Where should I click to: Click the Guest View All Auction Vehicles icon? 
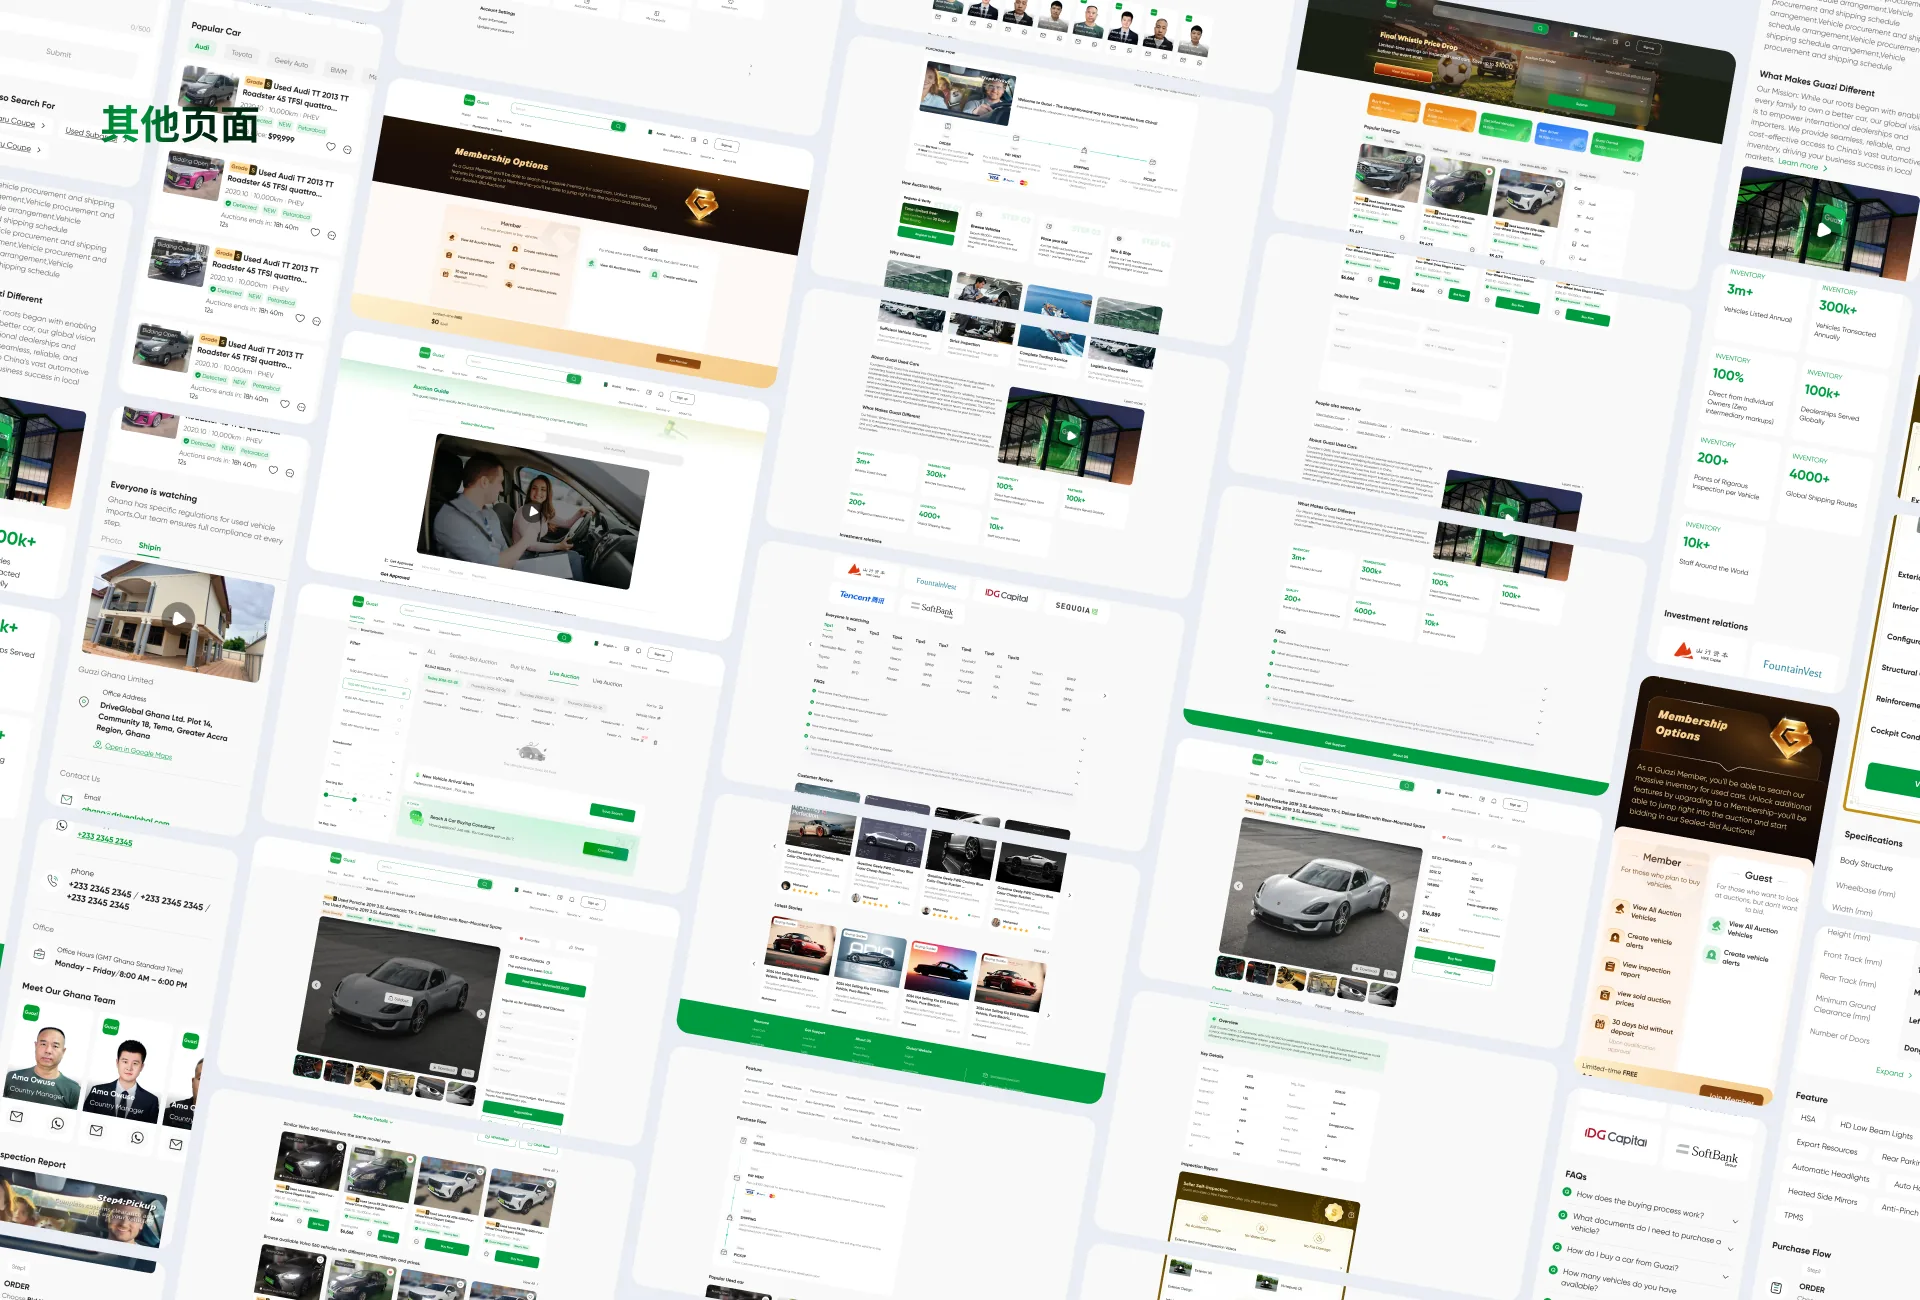coord(1716,926)
